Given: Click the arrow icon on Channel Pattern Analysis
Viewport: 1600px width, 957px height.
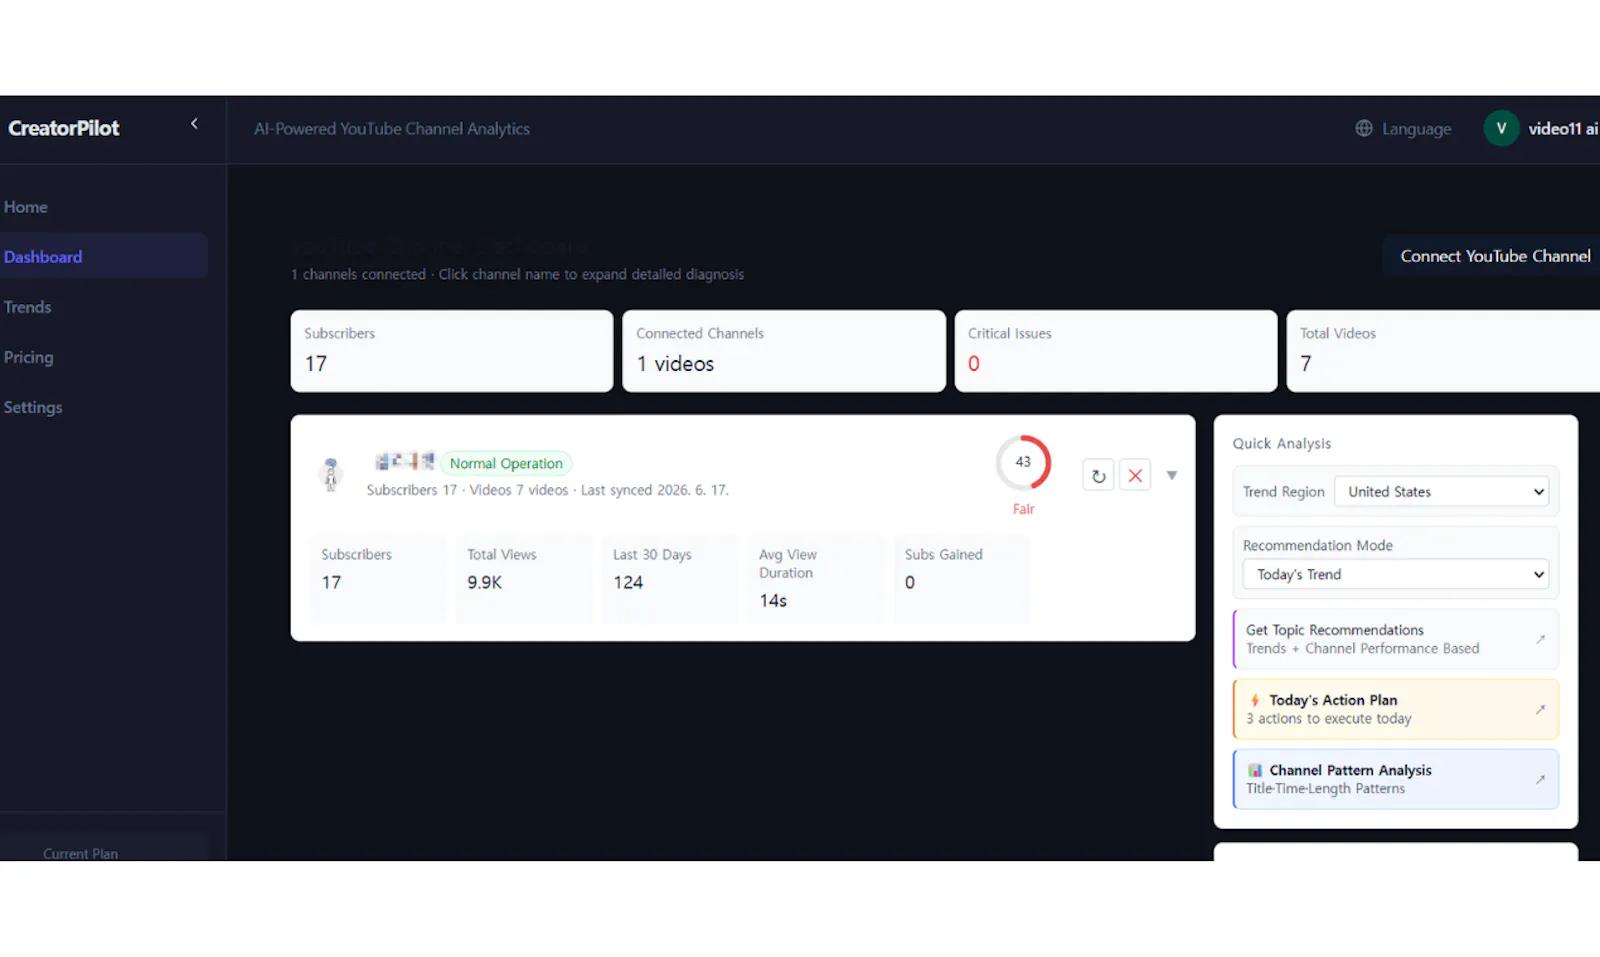Looking at the screenshot, I should pos(1540,779).
